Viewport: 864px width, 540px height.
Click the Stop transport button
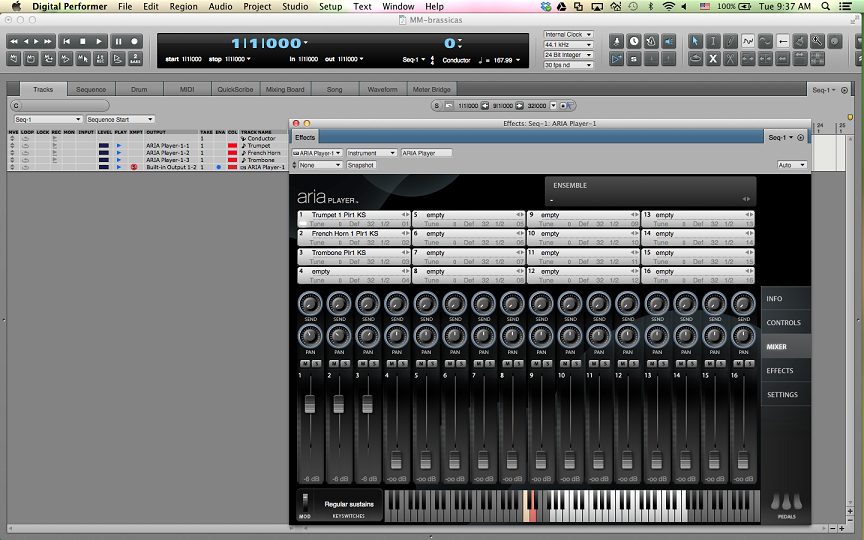click(83, 41)
